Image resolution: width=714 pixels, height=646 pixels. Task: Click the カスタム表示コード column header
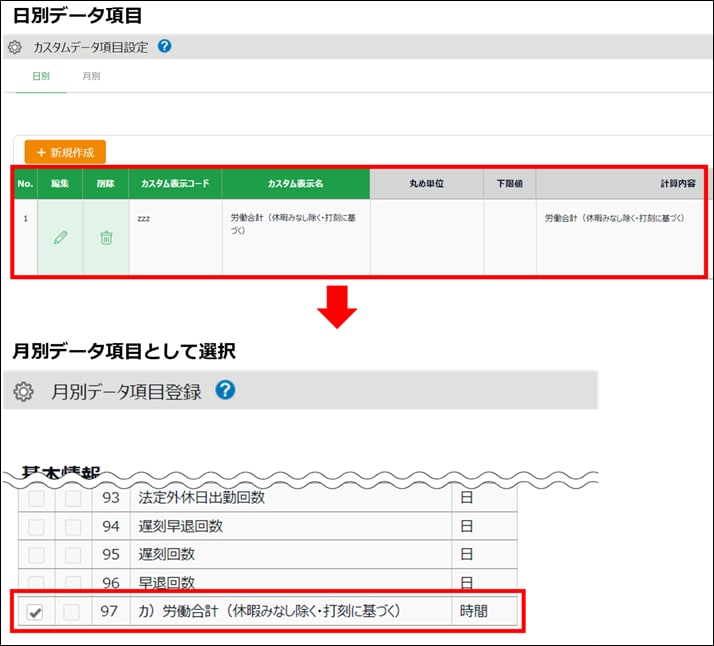click(x=175, y=184)
